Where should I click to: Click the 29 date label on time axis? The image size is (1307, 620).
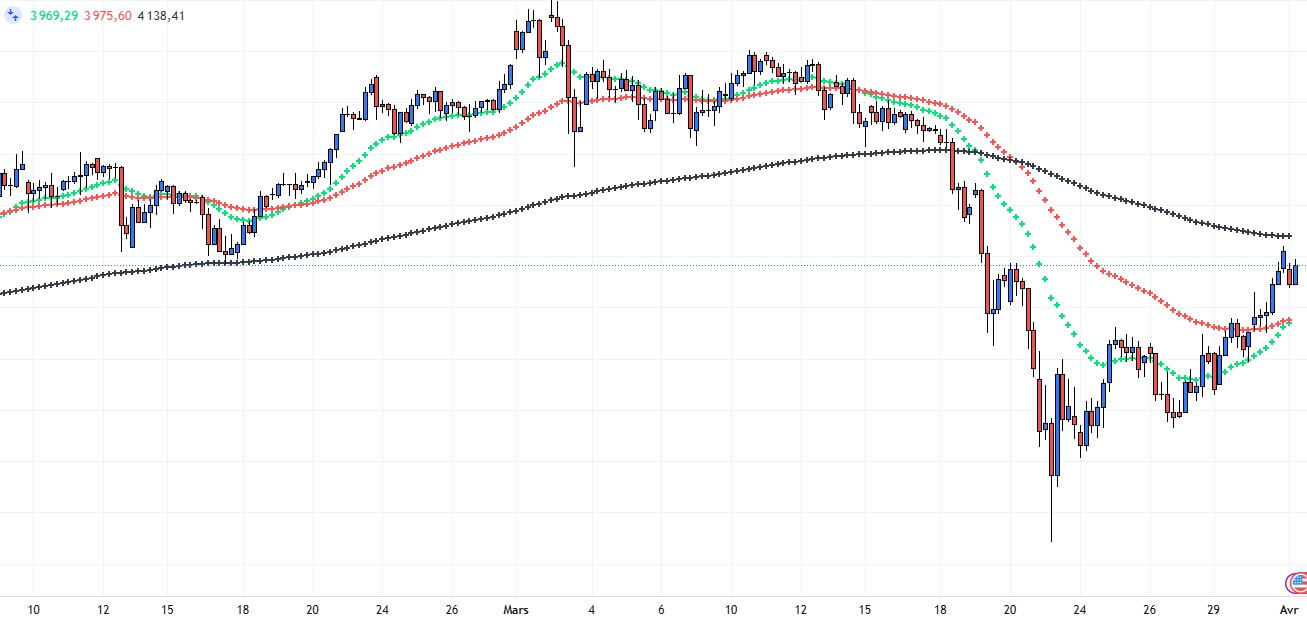pyautogui.click(x=1214, y=609)
